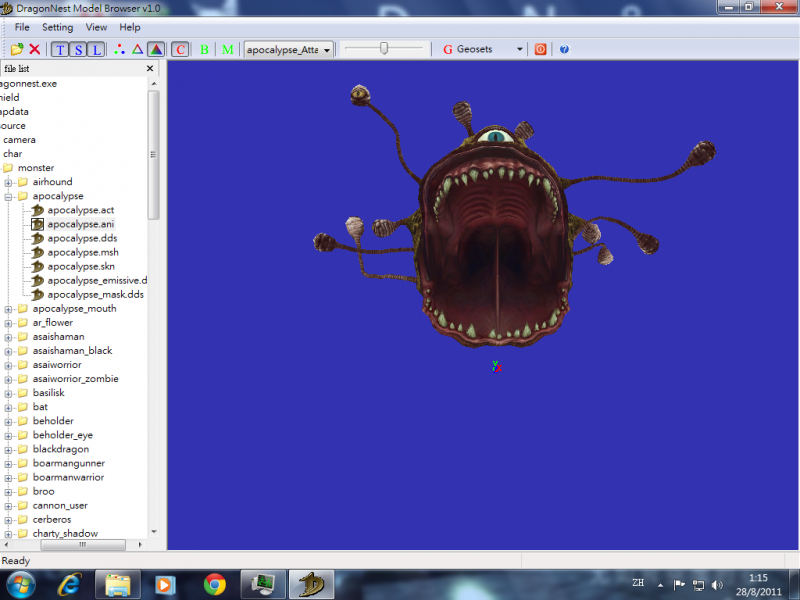Click the red X delete toolbar icon
800x600 pixels.
[35, 49]
